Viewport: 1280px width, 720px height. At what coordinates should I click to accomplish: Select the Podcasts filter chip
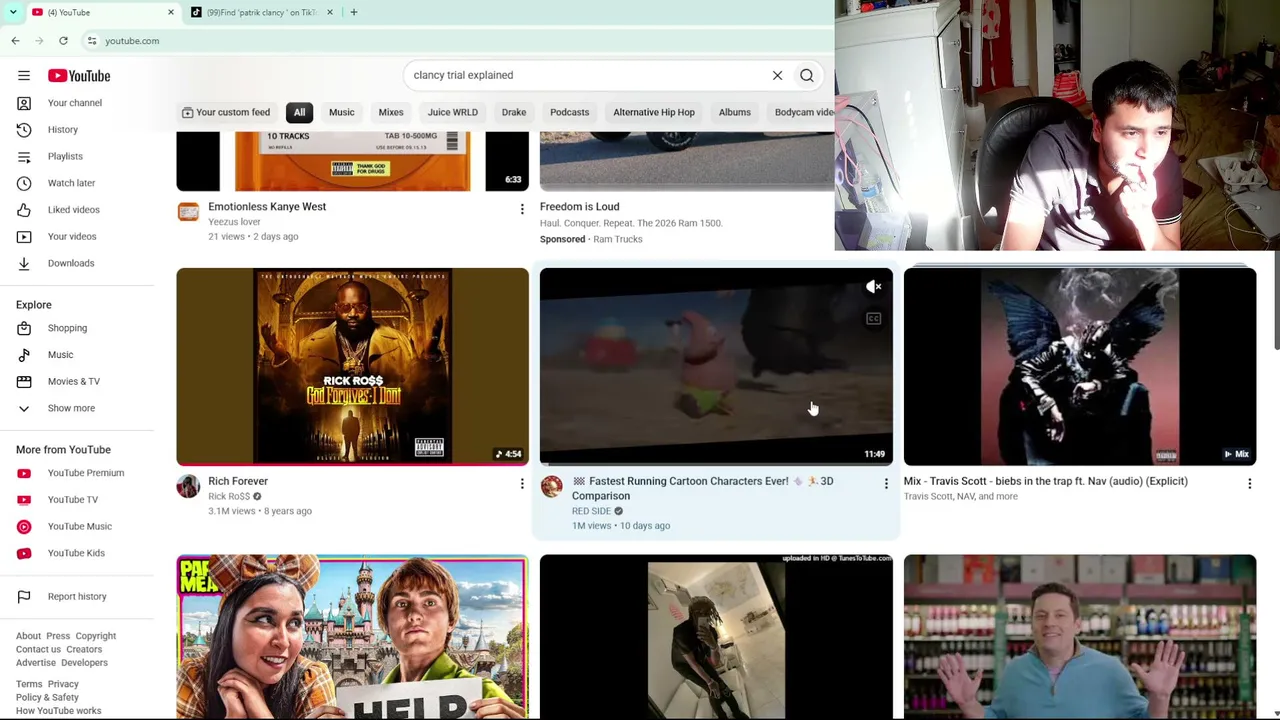pos(570,112)
